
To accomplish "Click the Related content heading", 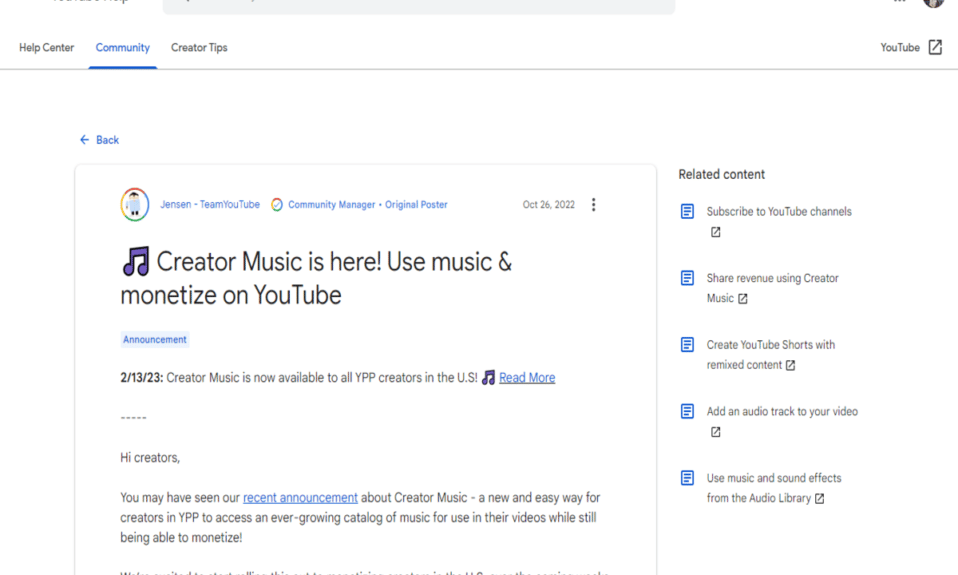I will (x=722, y=174).
